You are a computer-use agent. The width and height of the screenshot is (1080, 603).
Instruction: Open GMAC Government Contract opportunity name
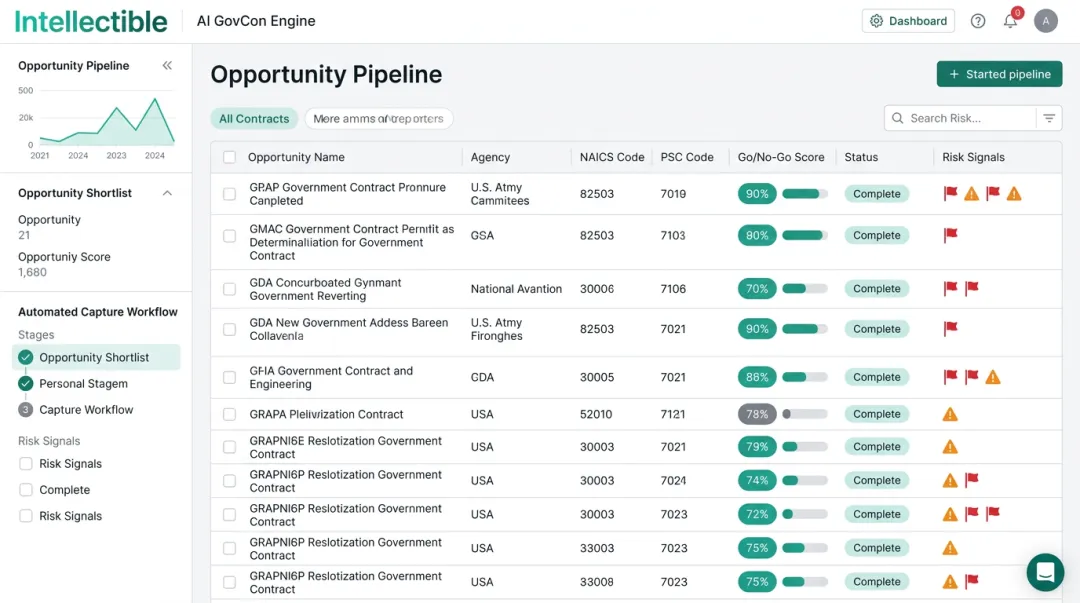[x=351, y=242]
